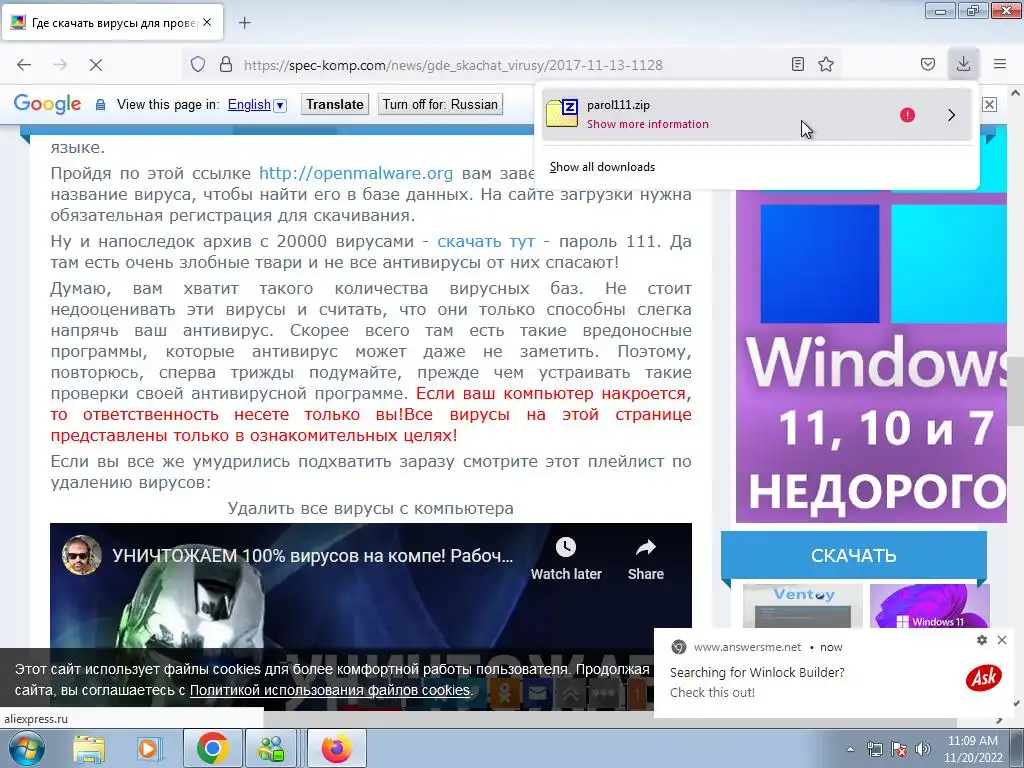Show all downloads
This screenshot has width=1024, height=768.
click(x=602, y=167)
